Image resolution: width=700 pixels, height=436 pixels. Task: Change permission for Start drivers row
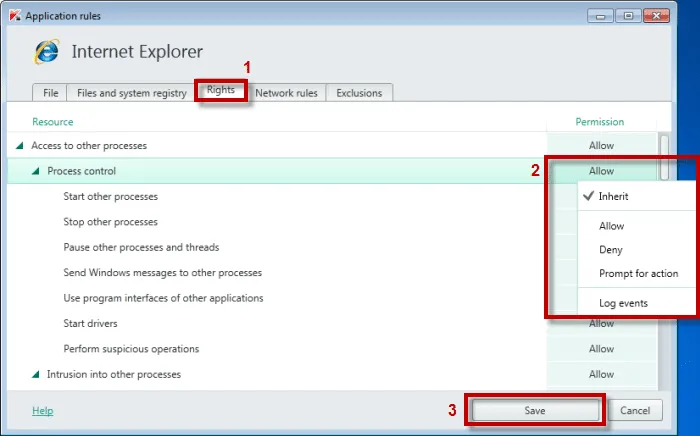tap(601, 324)
